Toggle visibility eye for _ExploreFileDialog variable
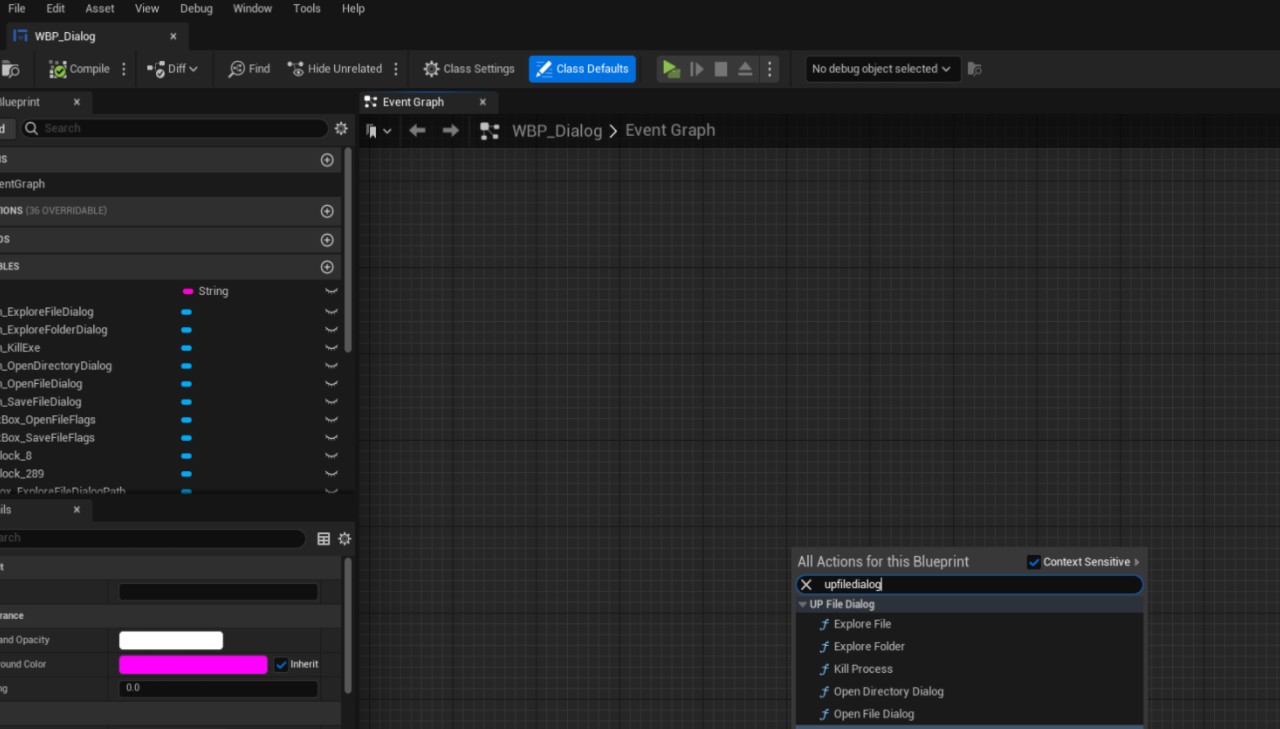 point(331,312)
